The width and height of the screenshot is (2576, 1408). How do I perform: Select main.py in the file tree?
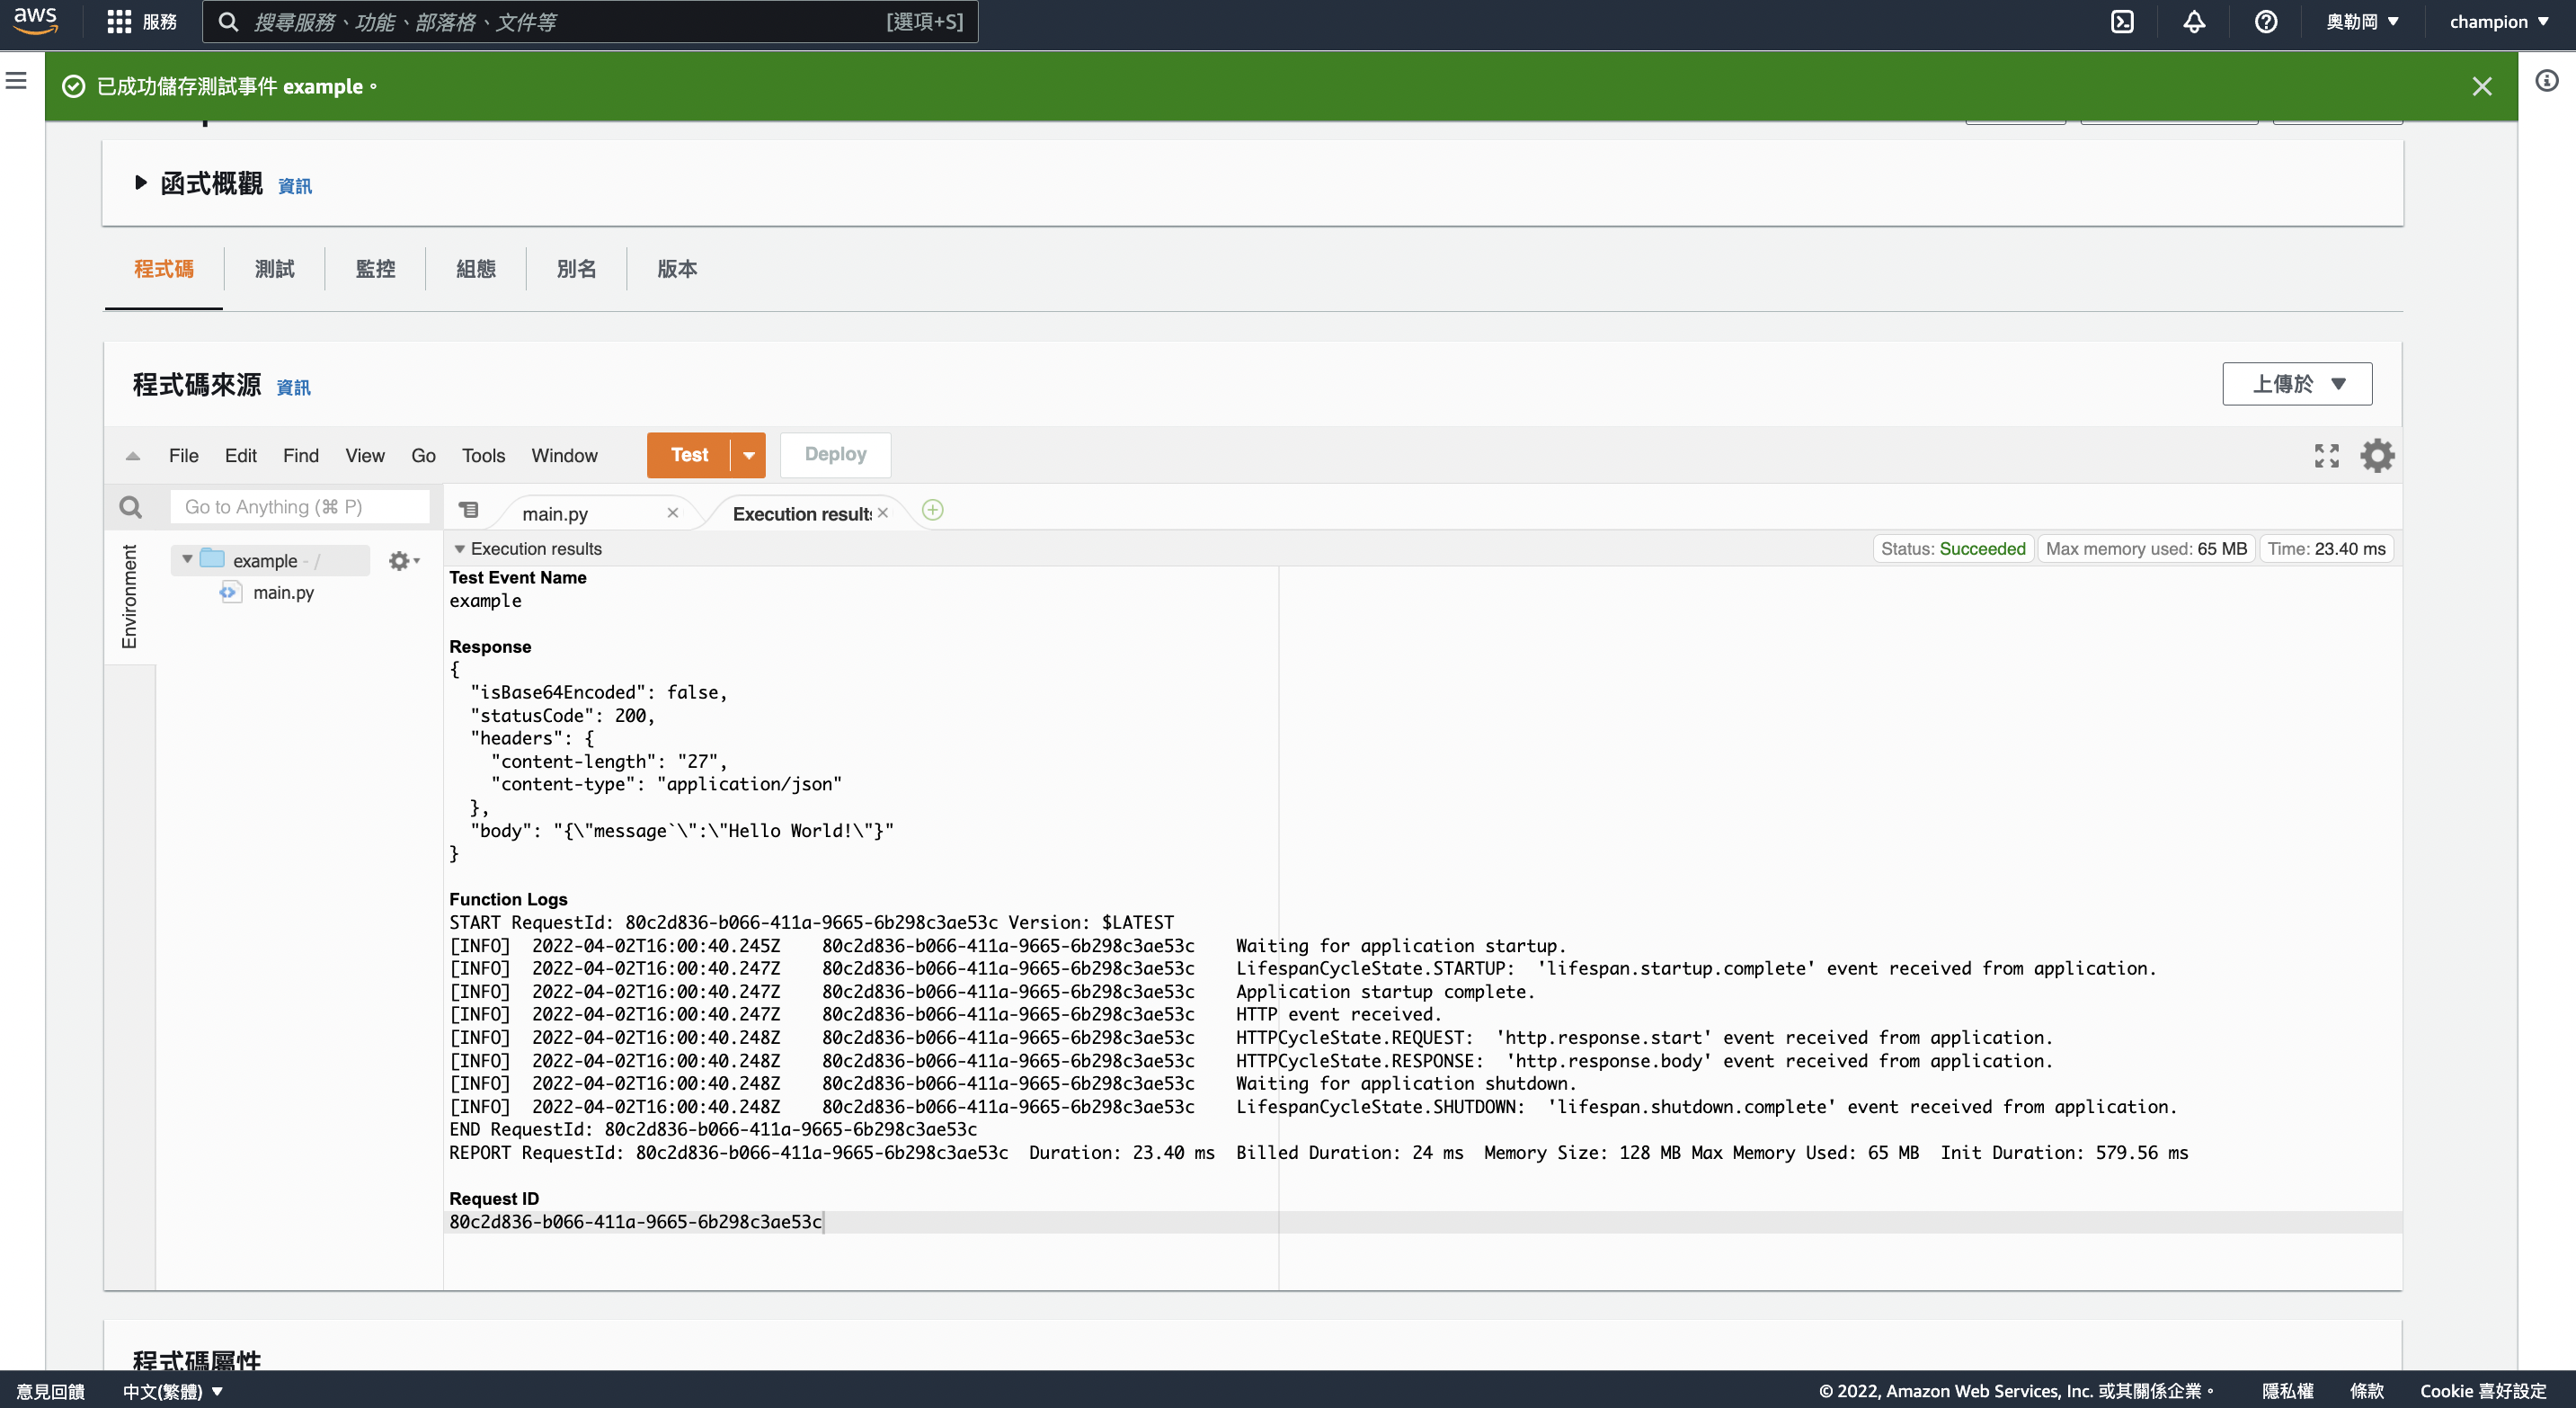point(283,593)
